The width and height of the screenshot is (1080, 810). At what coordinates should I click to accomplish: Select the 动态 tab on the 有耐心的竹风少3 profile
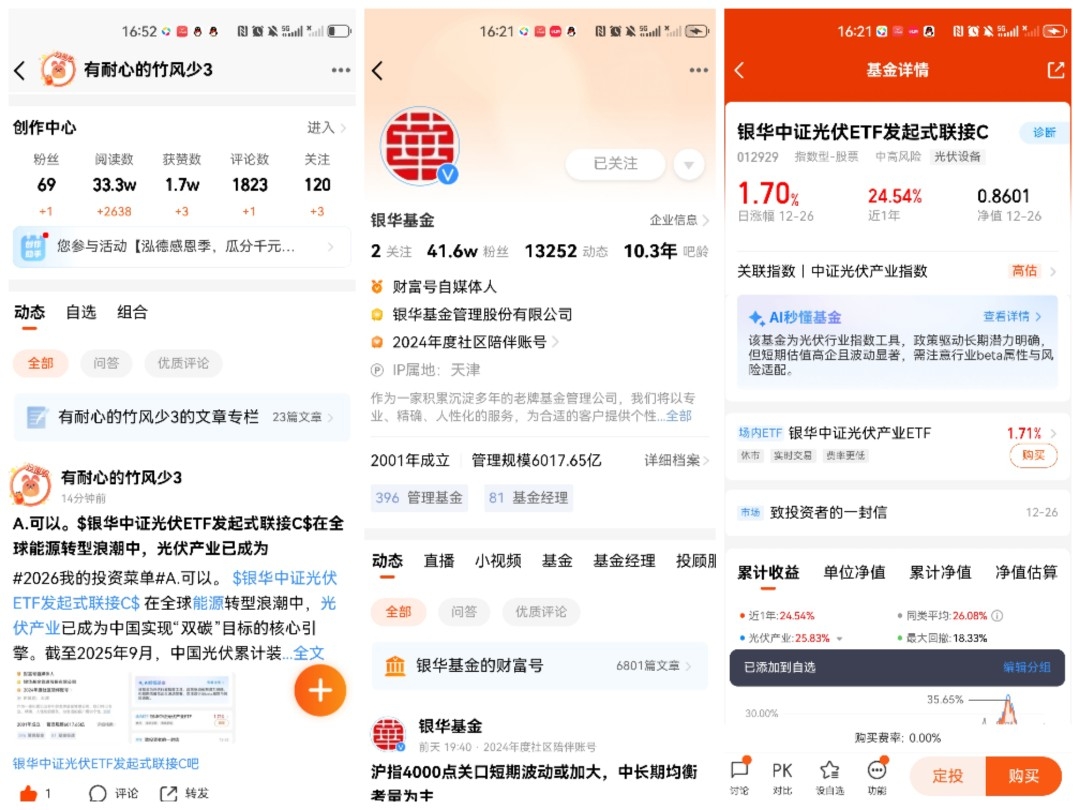29,312
